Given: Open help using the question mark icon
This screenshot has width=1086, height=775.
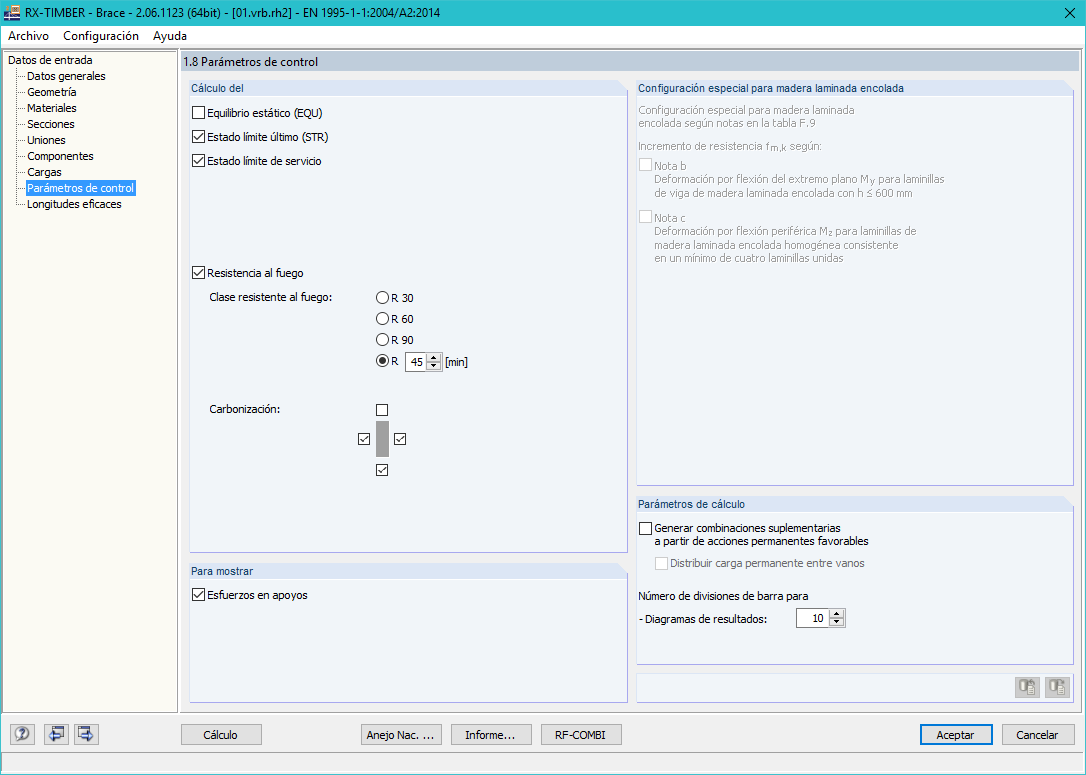Looking at the screenshot, I should click(x=21, y=734).
